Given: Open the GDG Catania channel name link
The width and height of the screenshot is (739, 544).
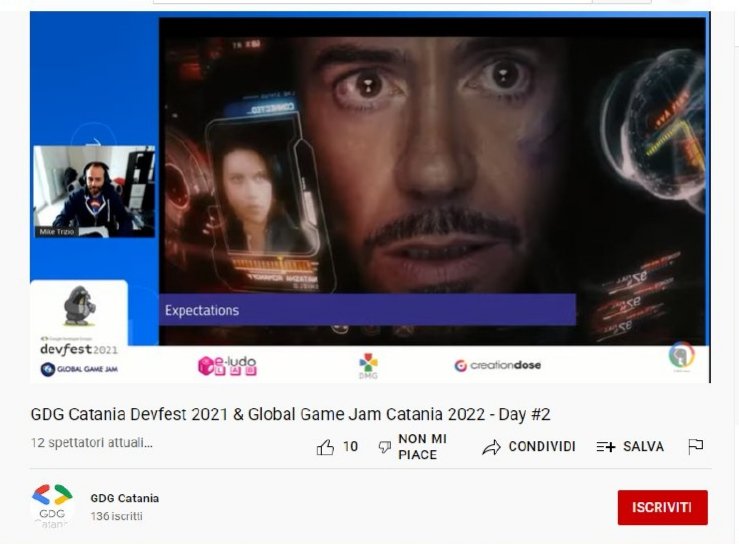Looking at the screenshot, I should coord(124,498).
